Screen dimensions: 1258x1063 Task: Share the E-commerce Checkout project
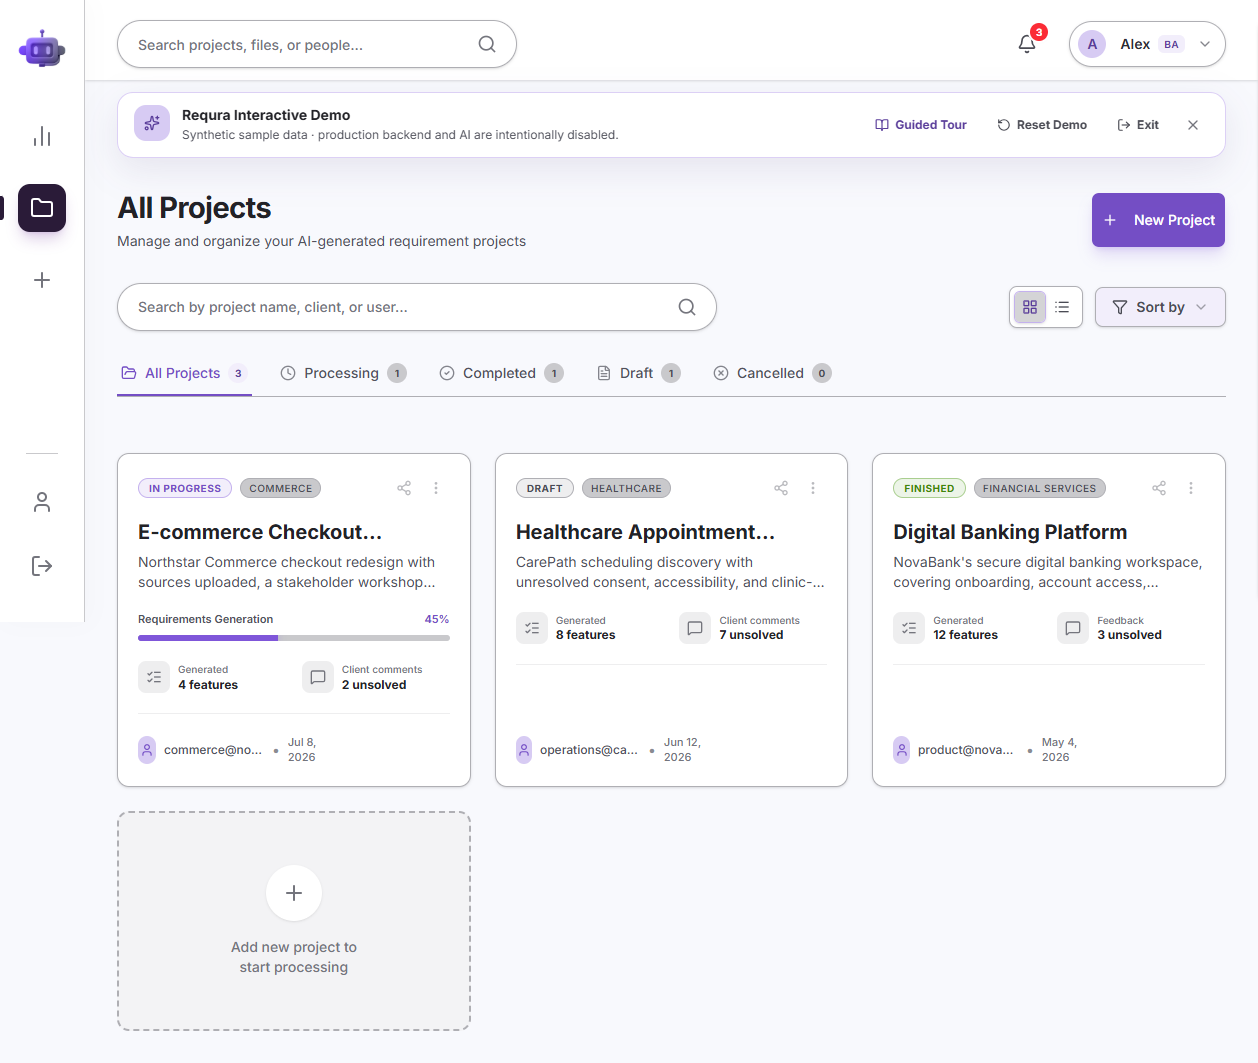(404, 488)
